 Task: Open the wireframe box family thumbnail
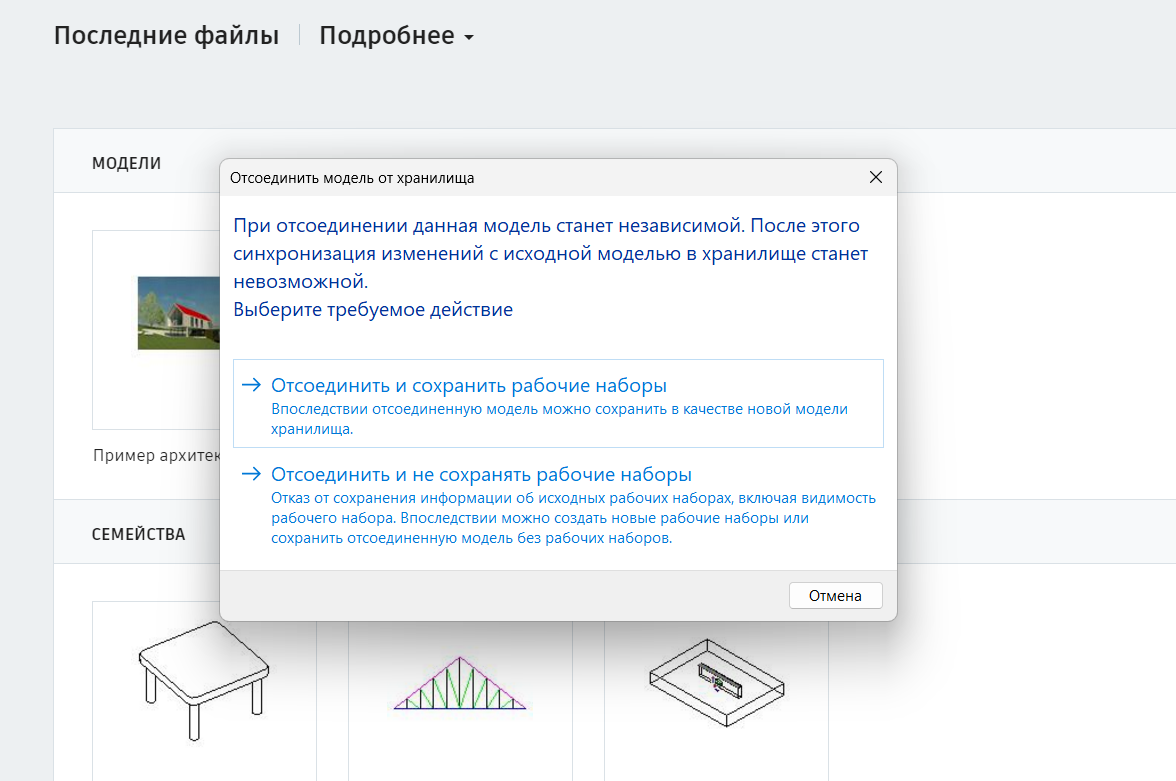tap(716, 683)
